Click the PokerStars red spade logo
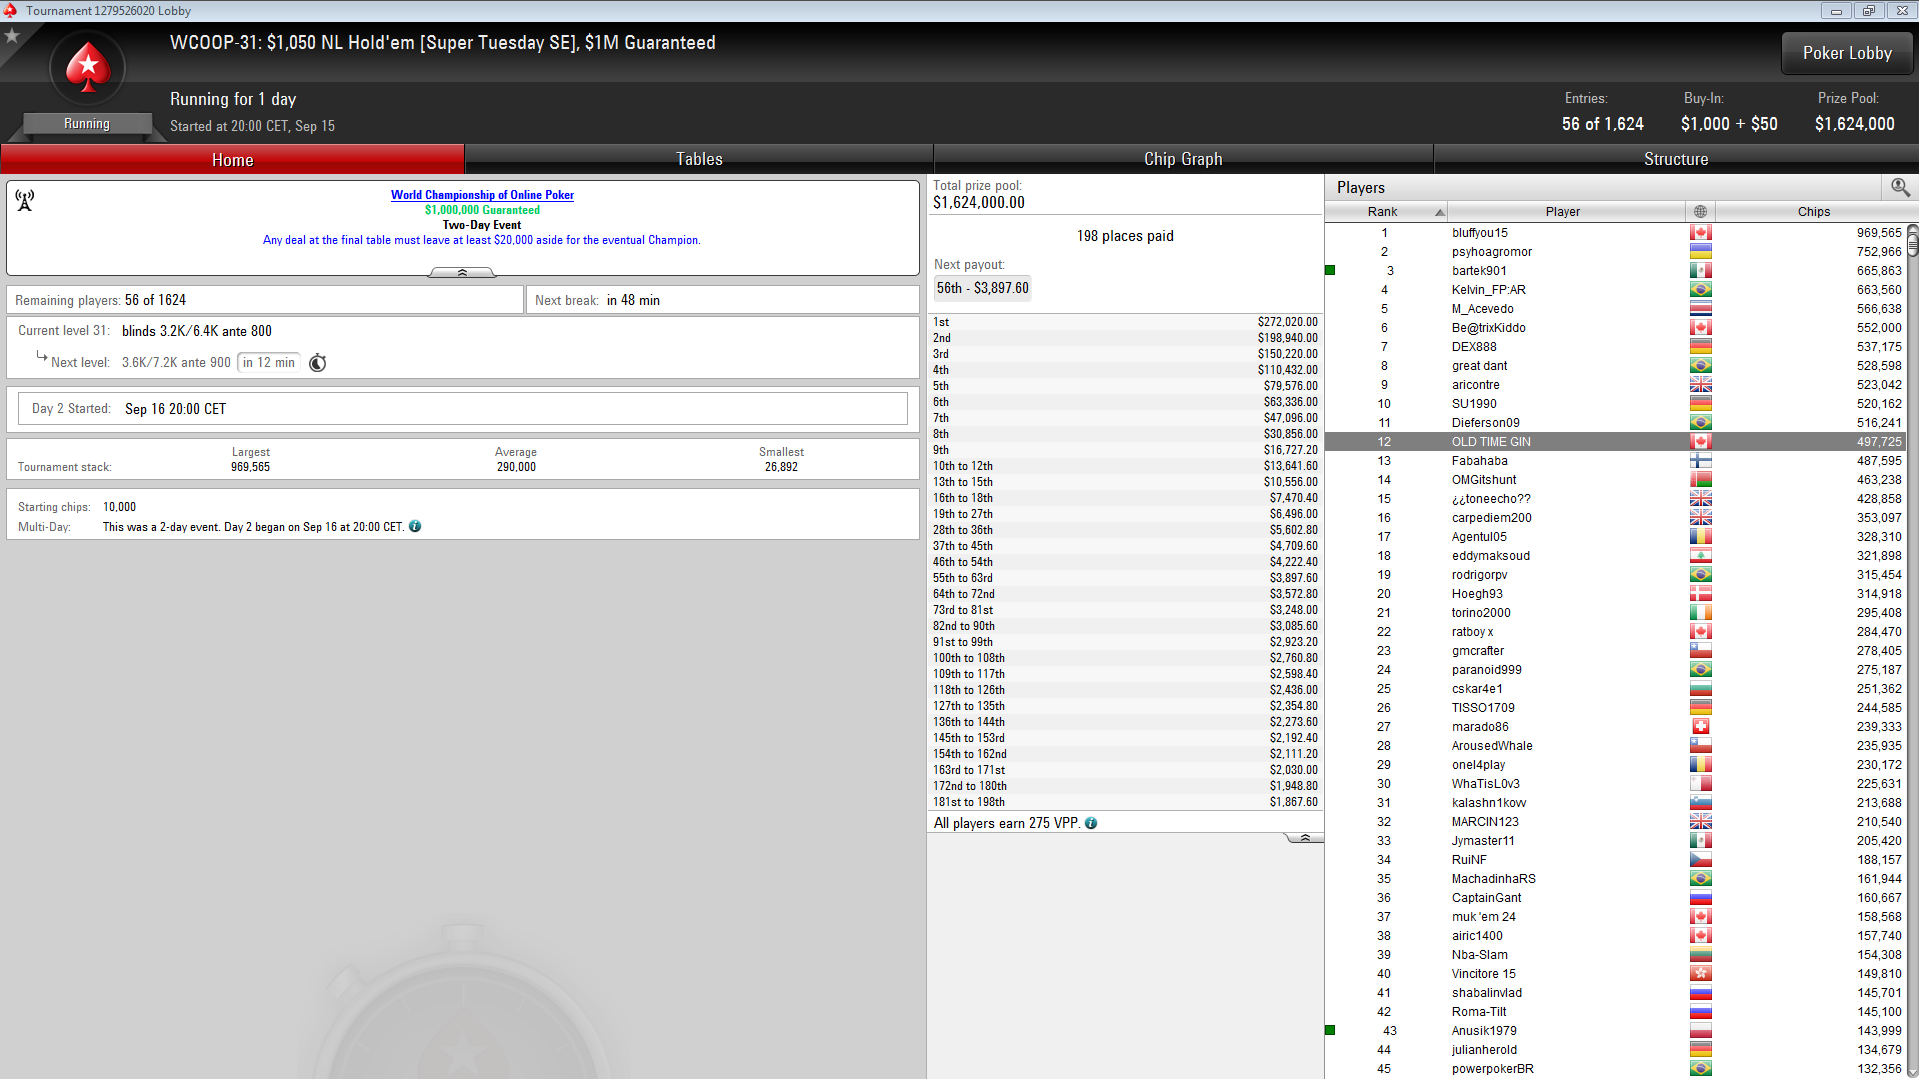Screen dimensions: 1919x1079 pos(88,68)
